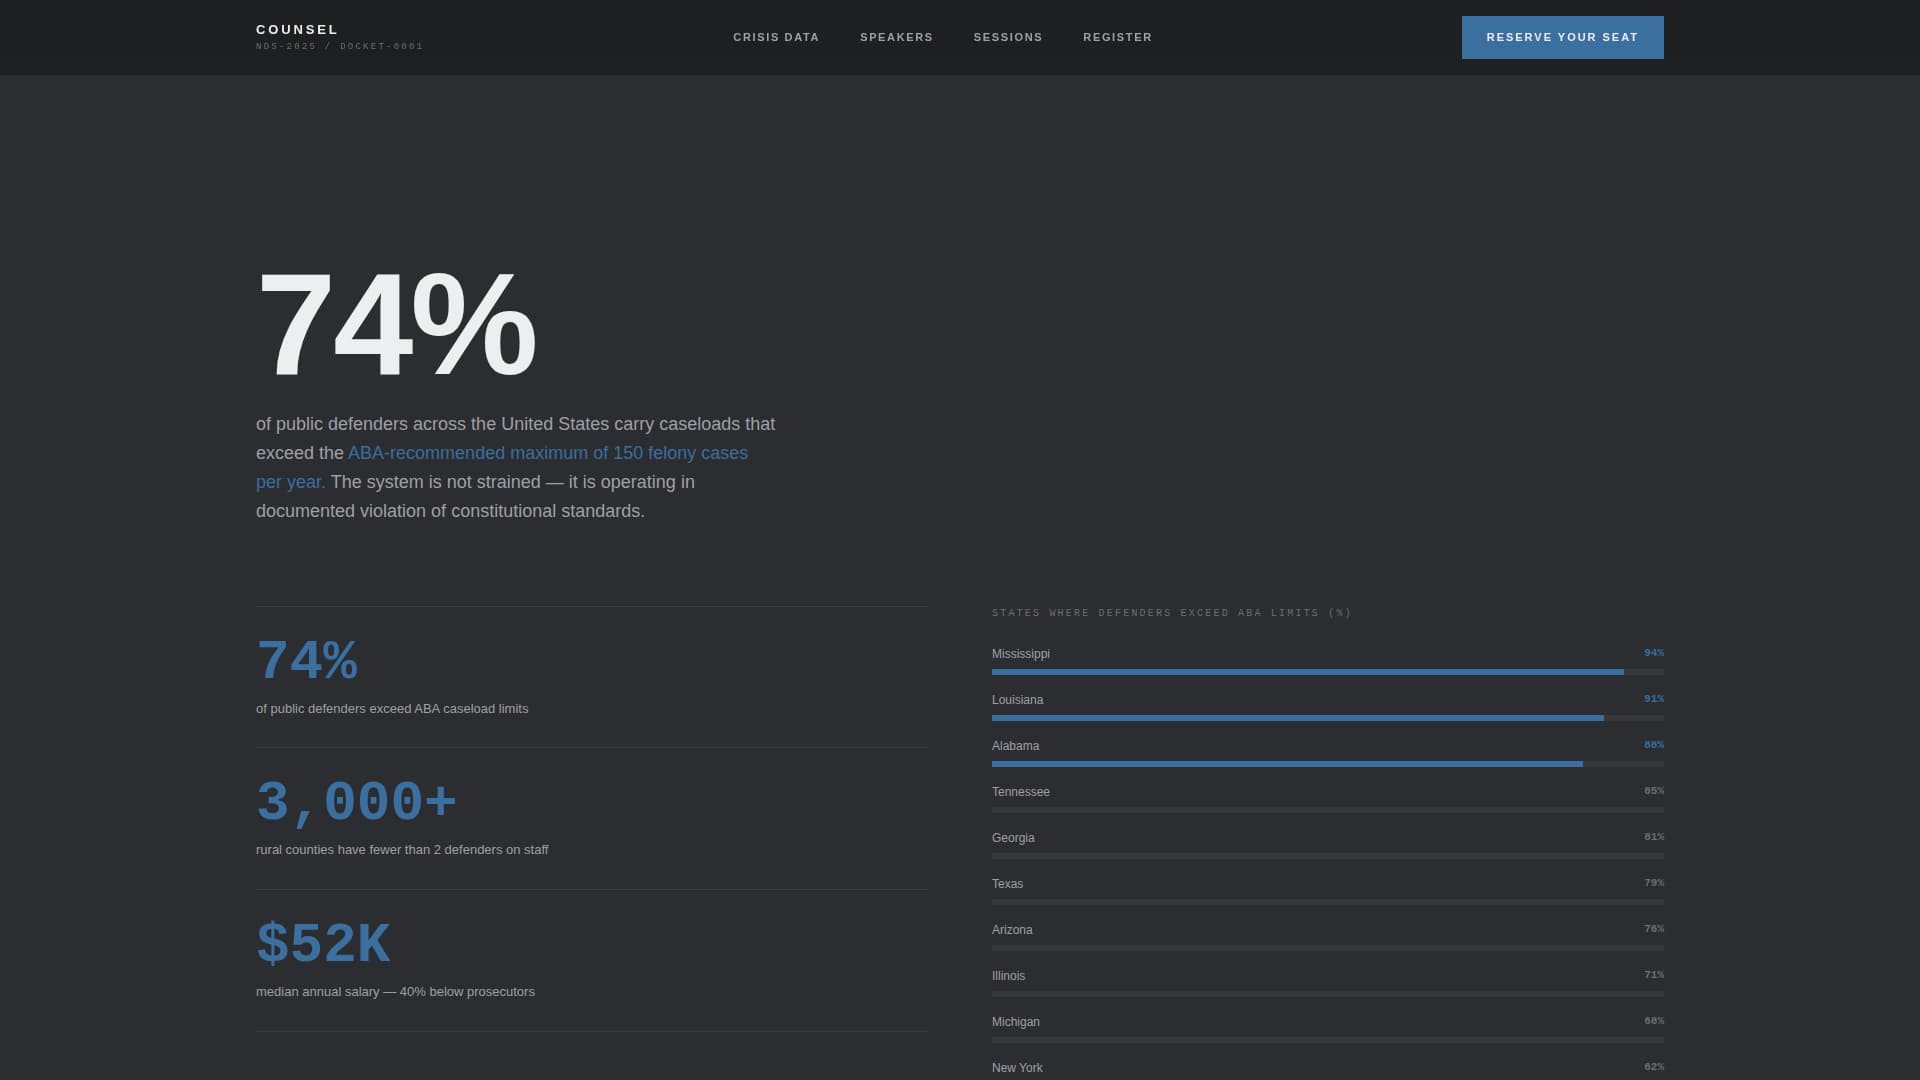
Task: Select the Mississippi state label
Action: coord(1021,654)
